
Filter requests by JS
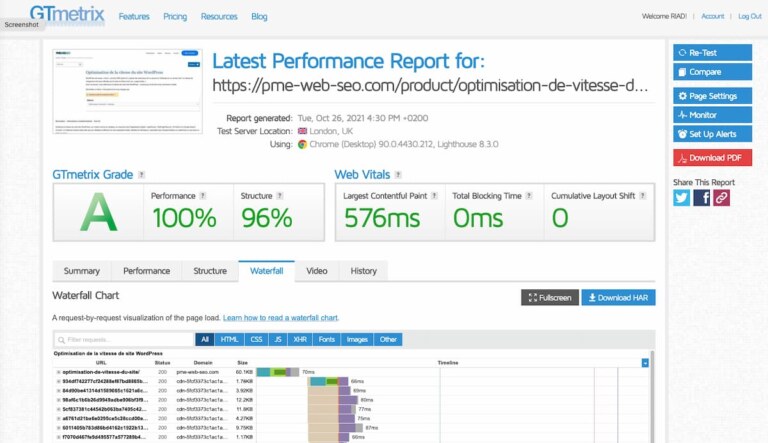278,339
